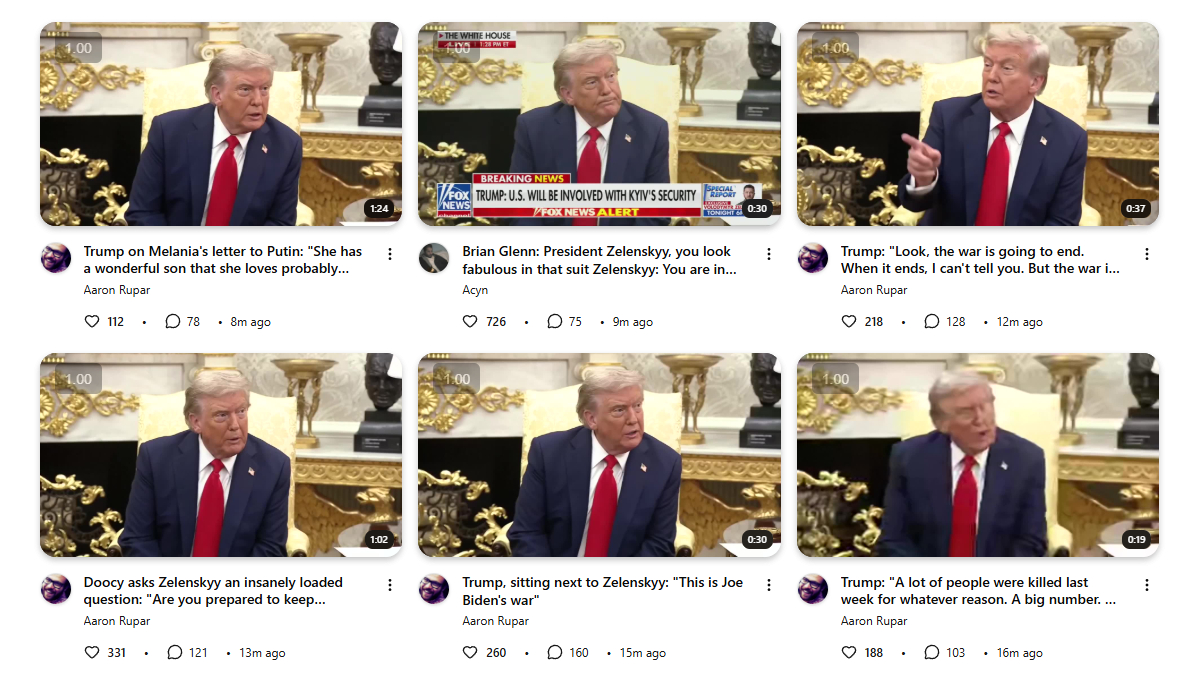Play the 0:19 "people were killed" video thumbnail
The width and height of the screenshot is (1198, 674).
tap(977, 455)
